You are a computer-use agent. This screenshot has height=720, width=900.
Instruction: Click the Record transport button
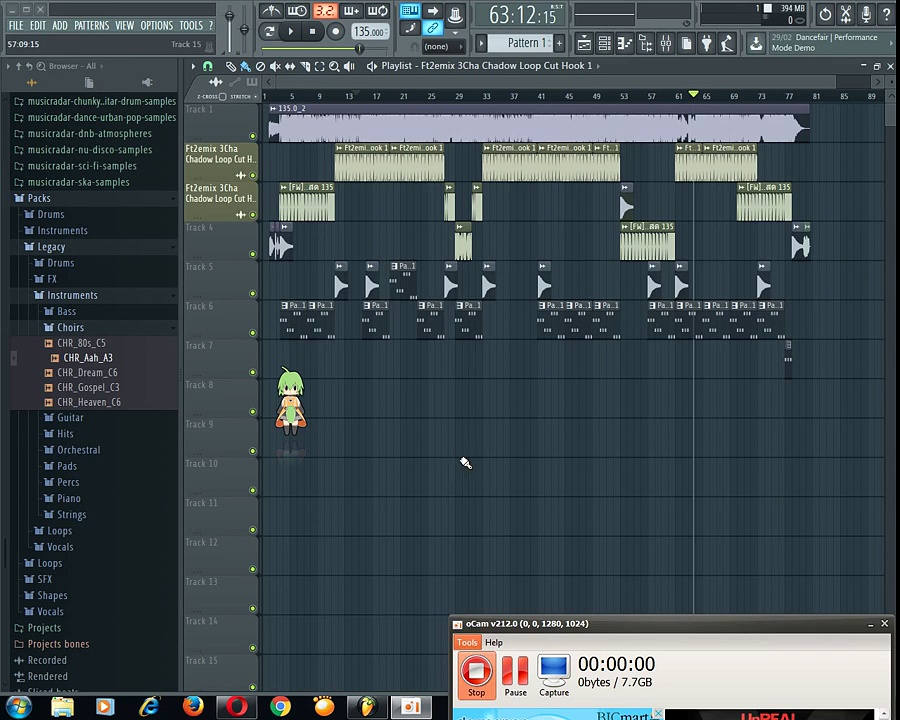(x=335, y=32)
